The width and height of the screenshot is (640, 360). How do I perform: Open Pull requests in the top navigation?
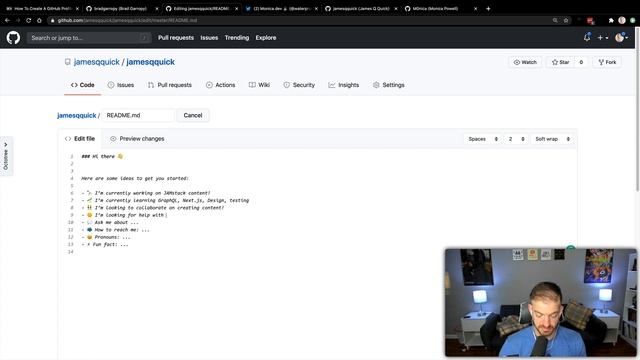176,38
